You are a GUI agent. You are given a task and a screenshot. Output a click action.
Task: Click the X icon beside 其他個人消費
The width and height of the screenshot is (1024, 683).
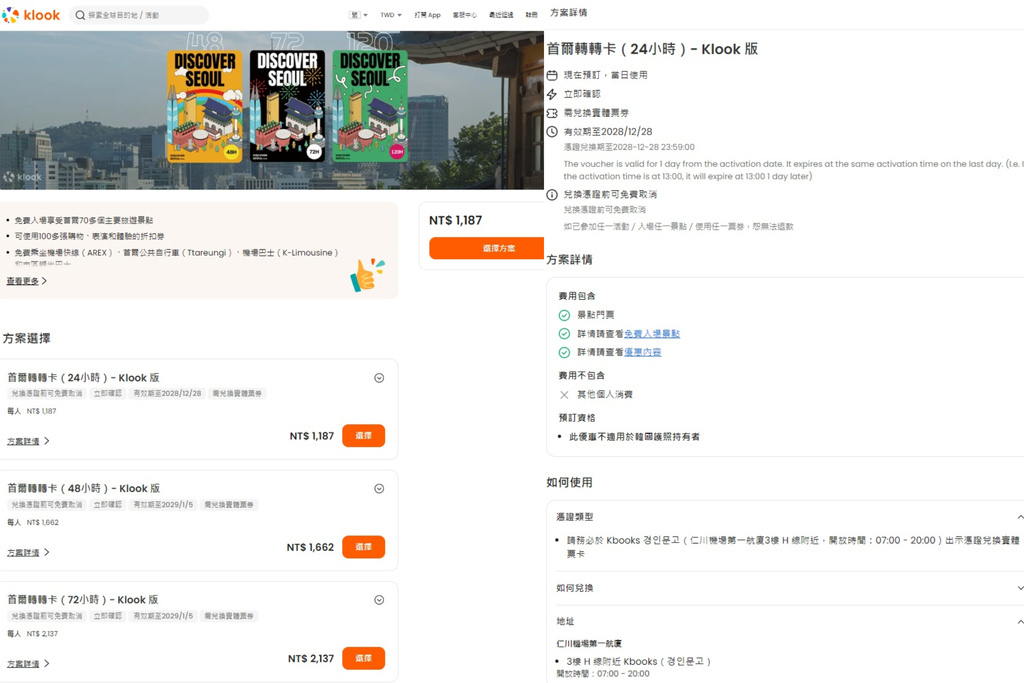pyautogui.click(x=564, y=394)
